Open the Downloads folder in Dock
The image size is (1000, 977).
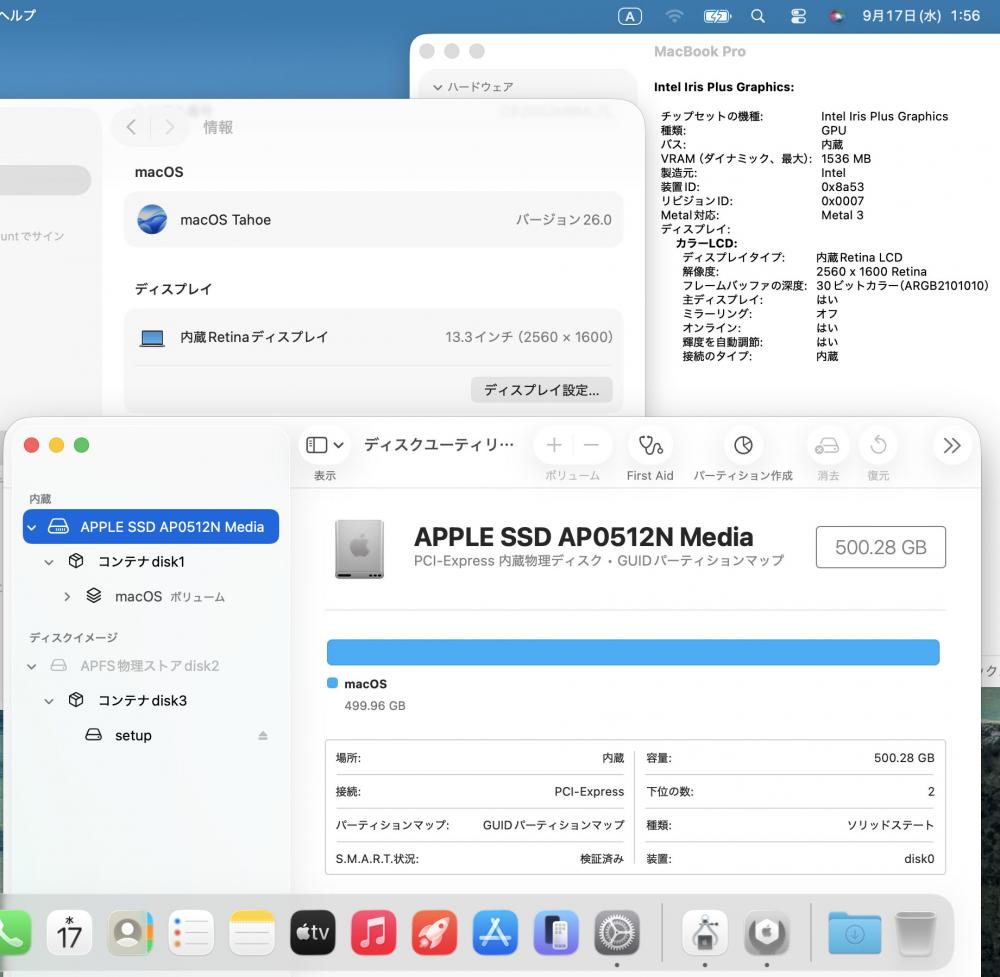point(855,932)
